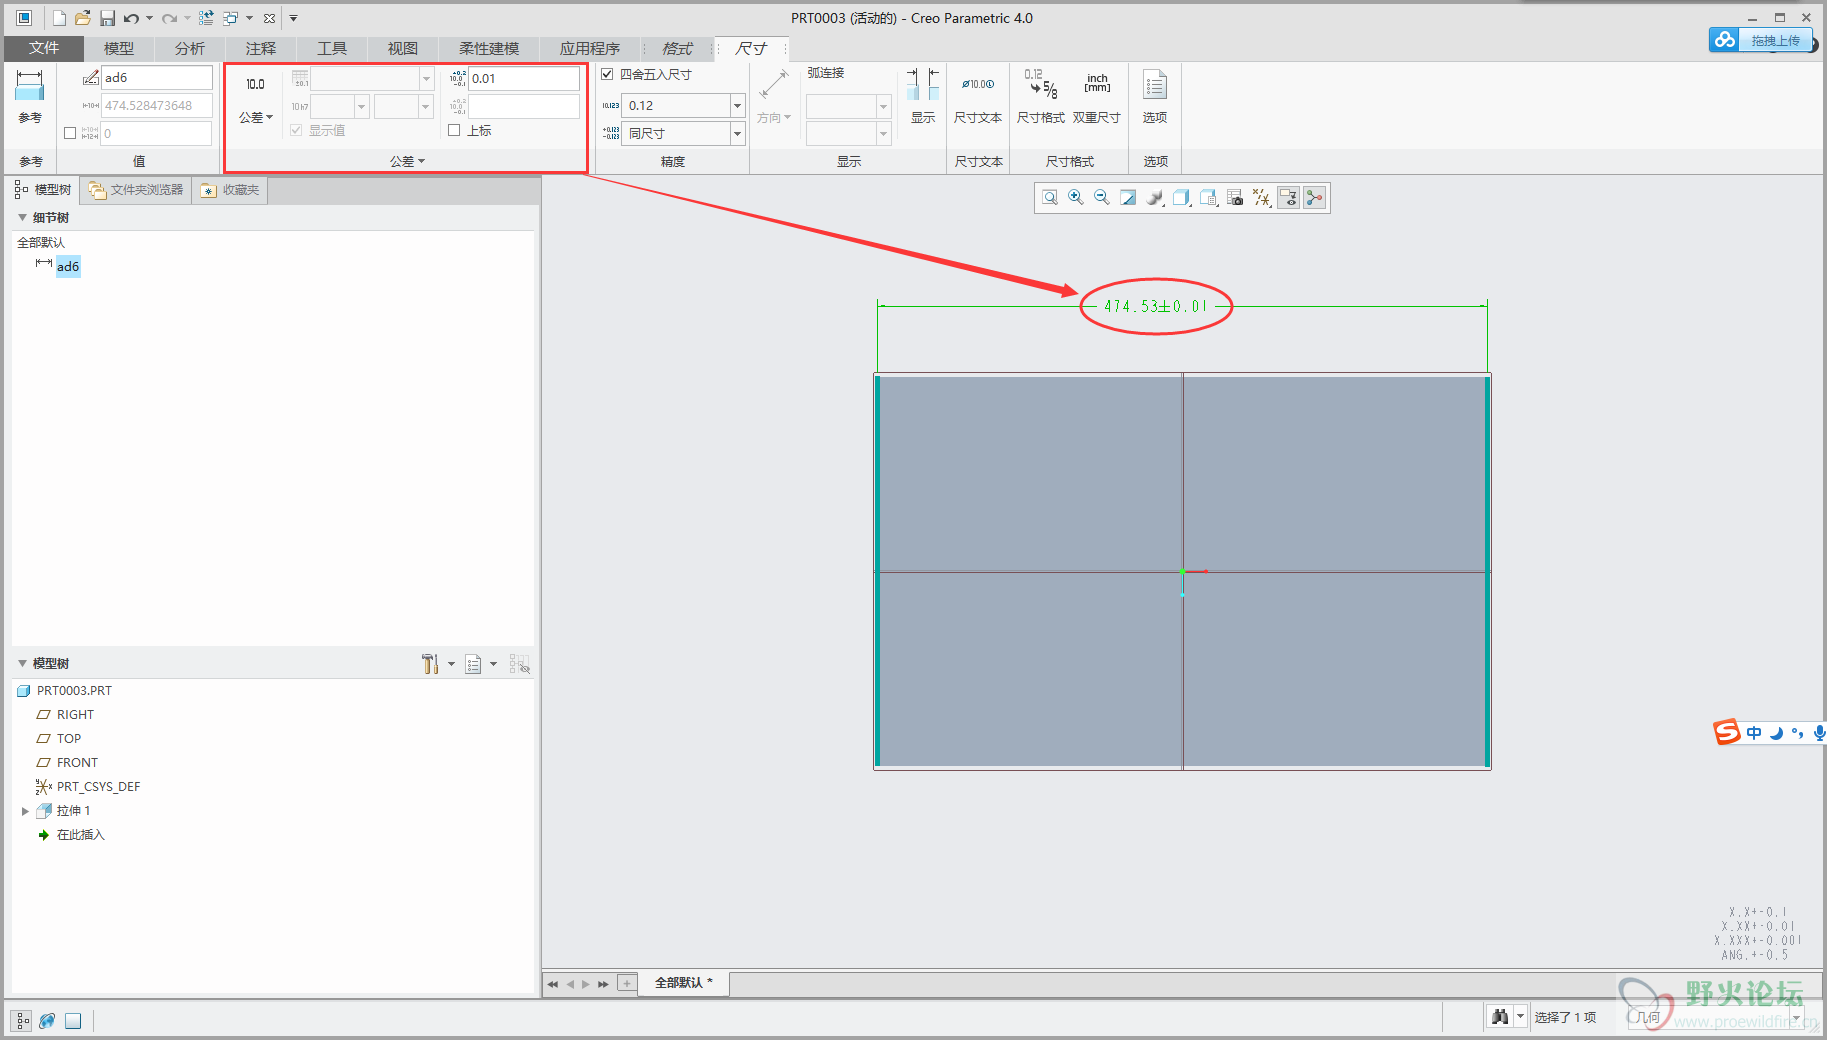Select the FRONT datum plane in model tree
Screen dimensions: 1827x1040
pyautogui.click(x=77, y=763)
